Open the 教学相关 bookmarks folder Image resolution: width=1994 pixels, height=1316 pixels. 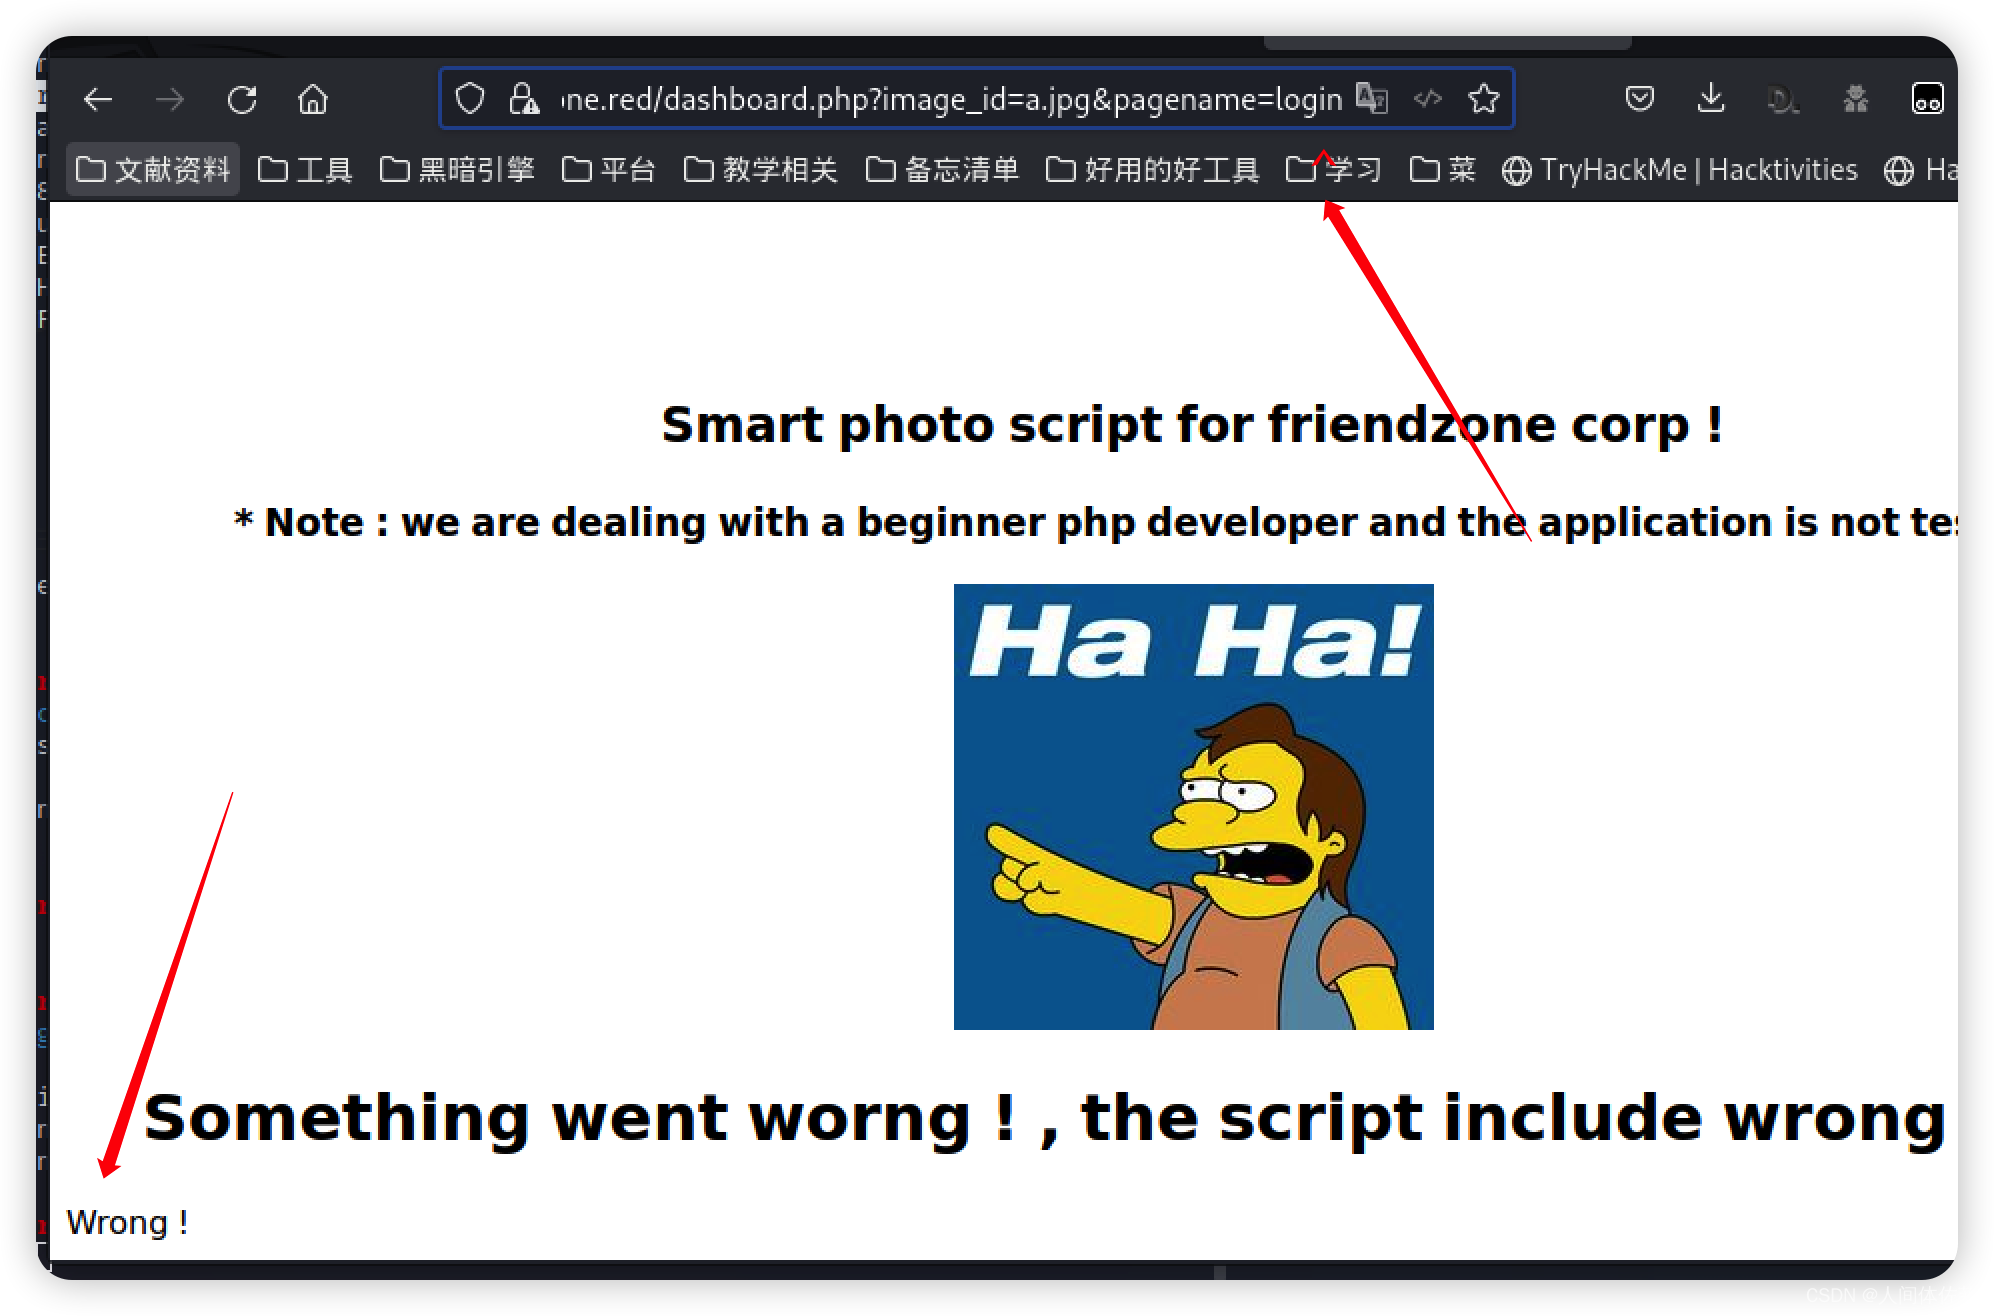tap(761, 170)
